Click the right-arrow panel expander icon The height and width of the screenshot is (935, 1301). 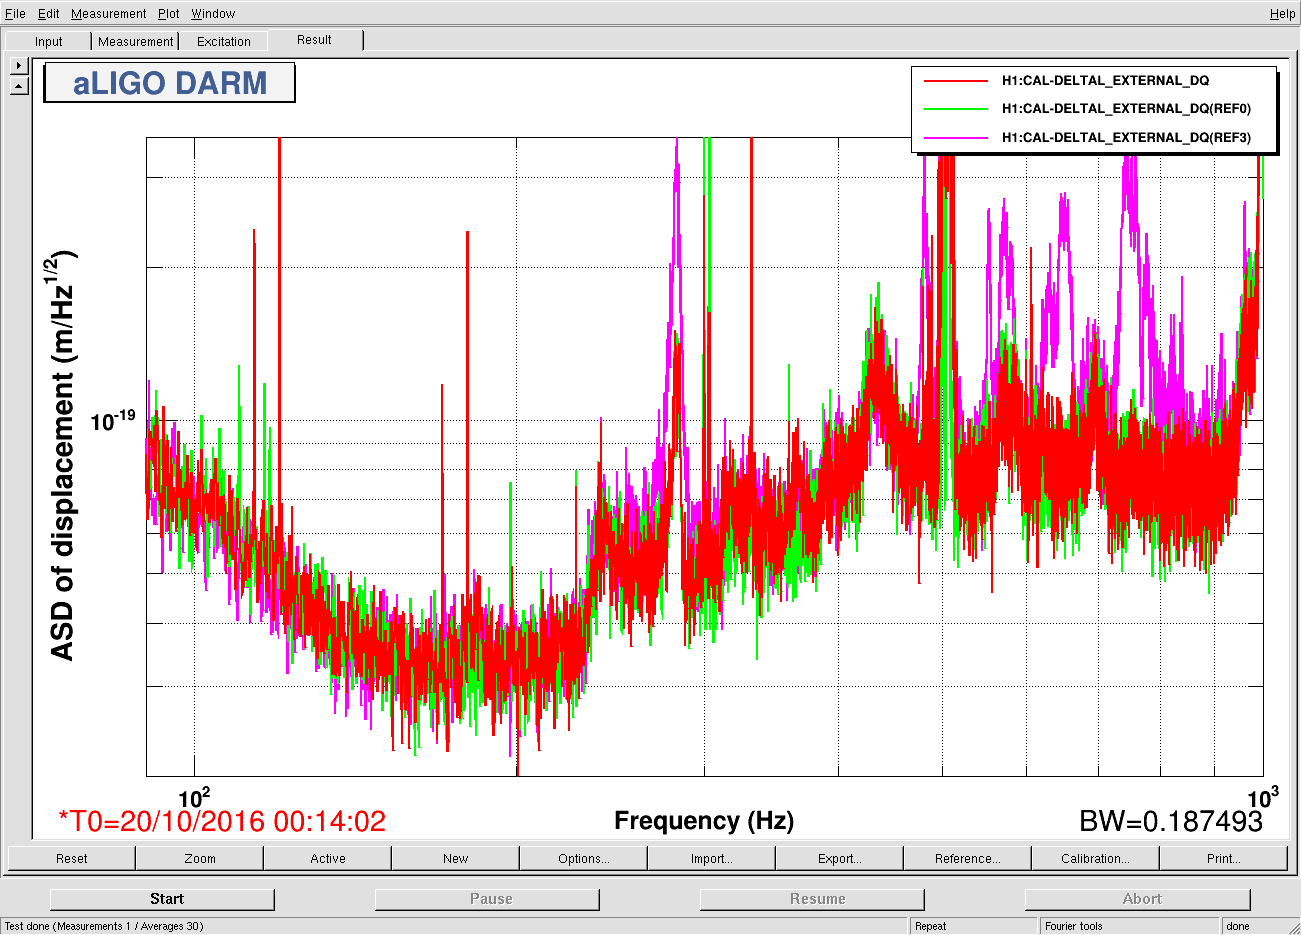tap(19, 65)
